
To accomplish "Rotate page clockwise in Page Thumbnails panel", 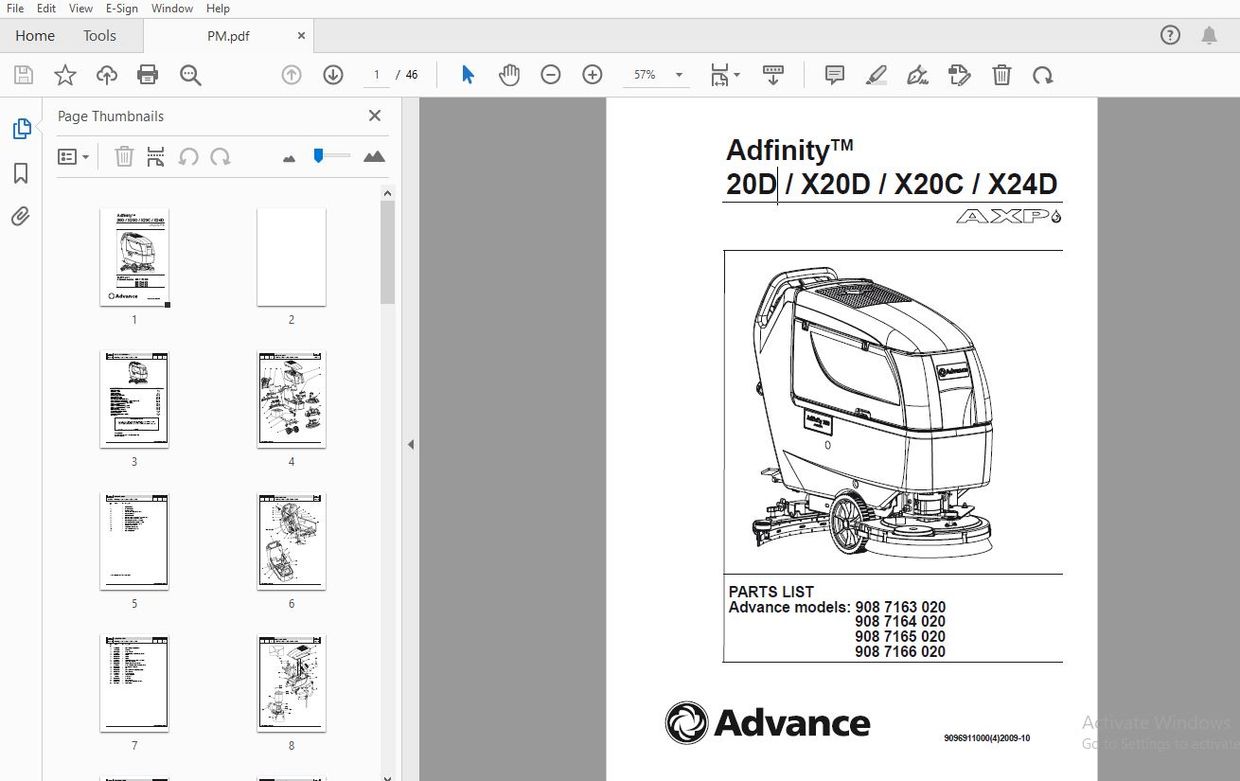I will click(219, 157).
